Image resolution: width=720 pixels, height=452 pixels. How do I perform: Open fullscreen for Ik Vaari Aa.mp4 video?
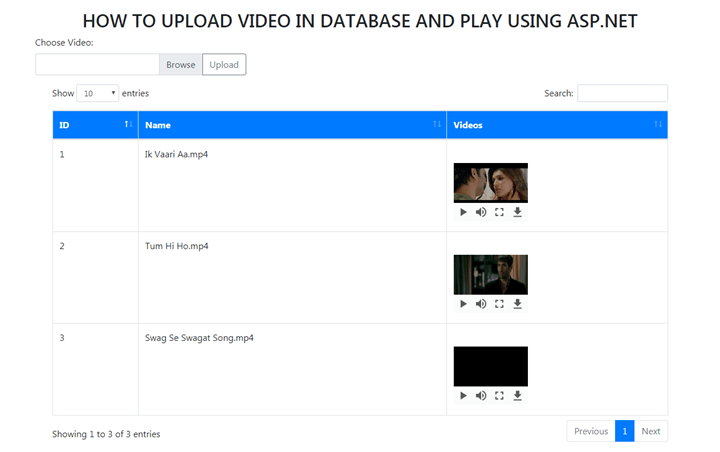point(499,212)
